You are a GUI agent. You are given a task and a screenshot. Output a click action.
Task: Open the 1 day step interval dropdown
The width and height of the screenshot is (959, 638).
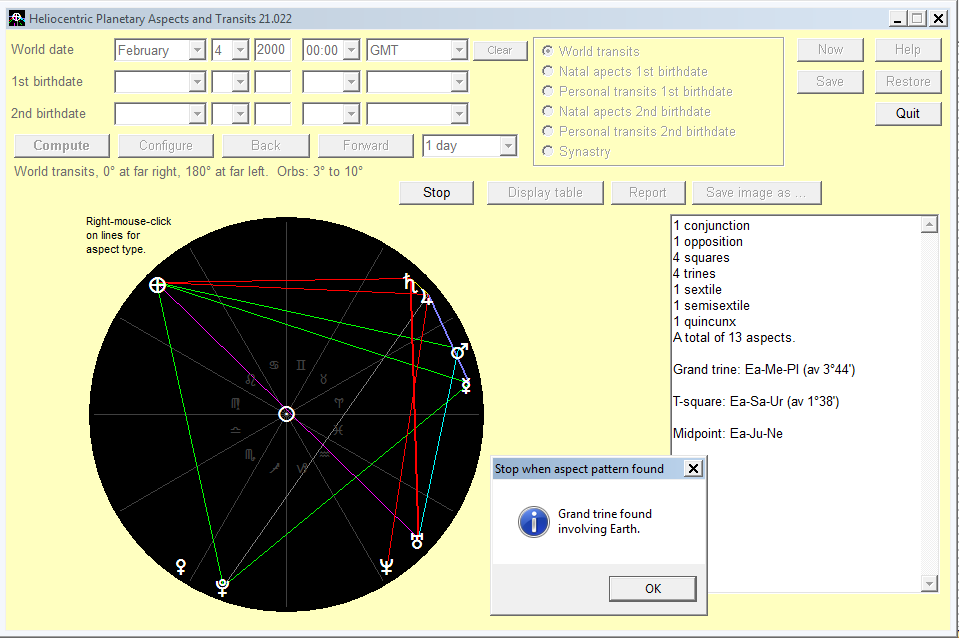[x=508, y=146]
